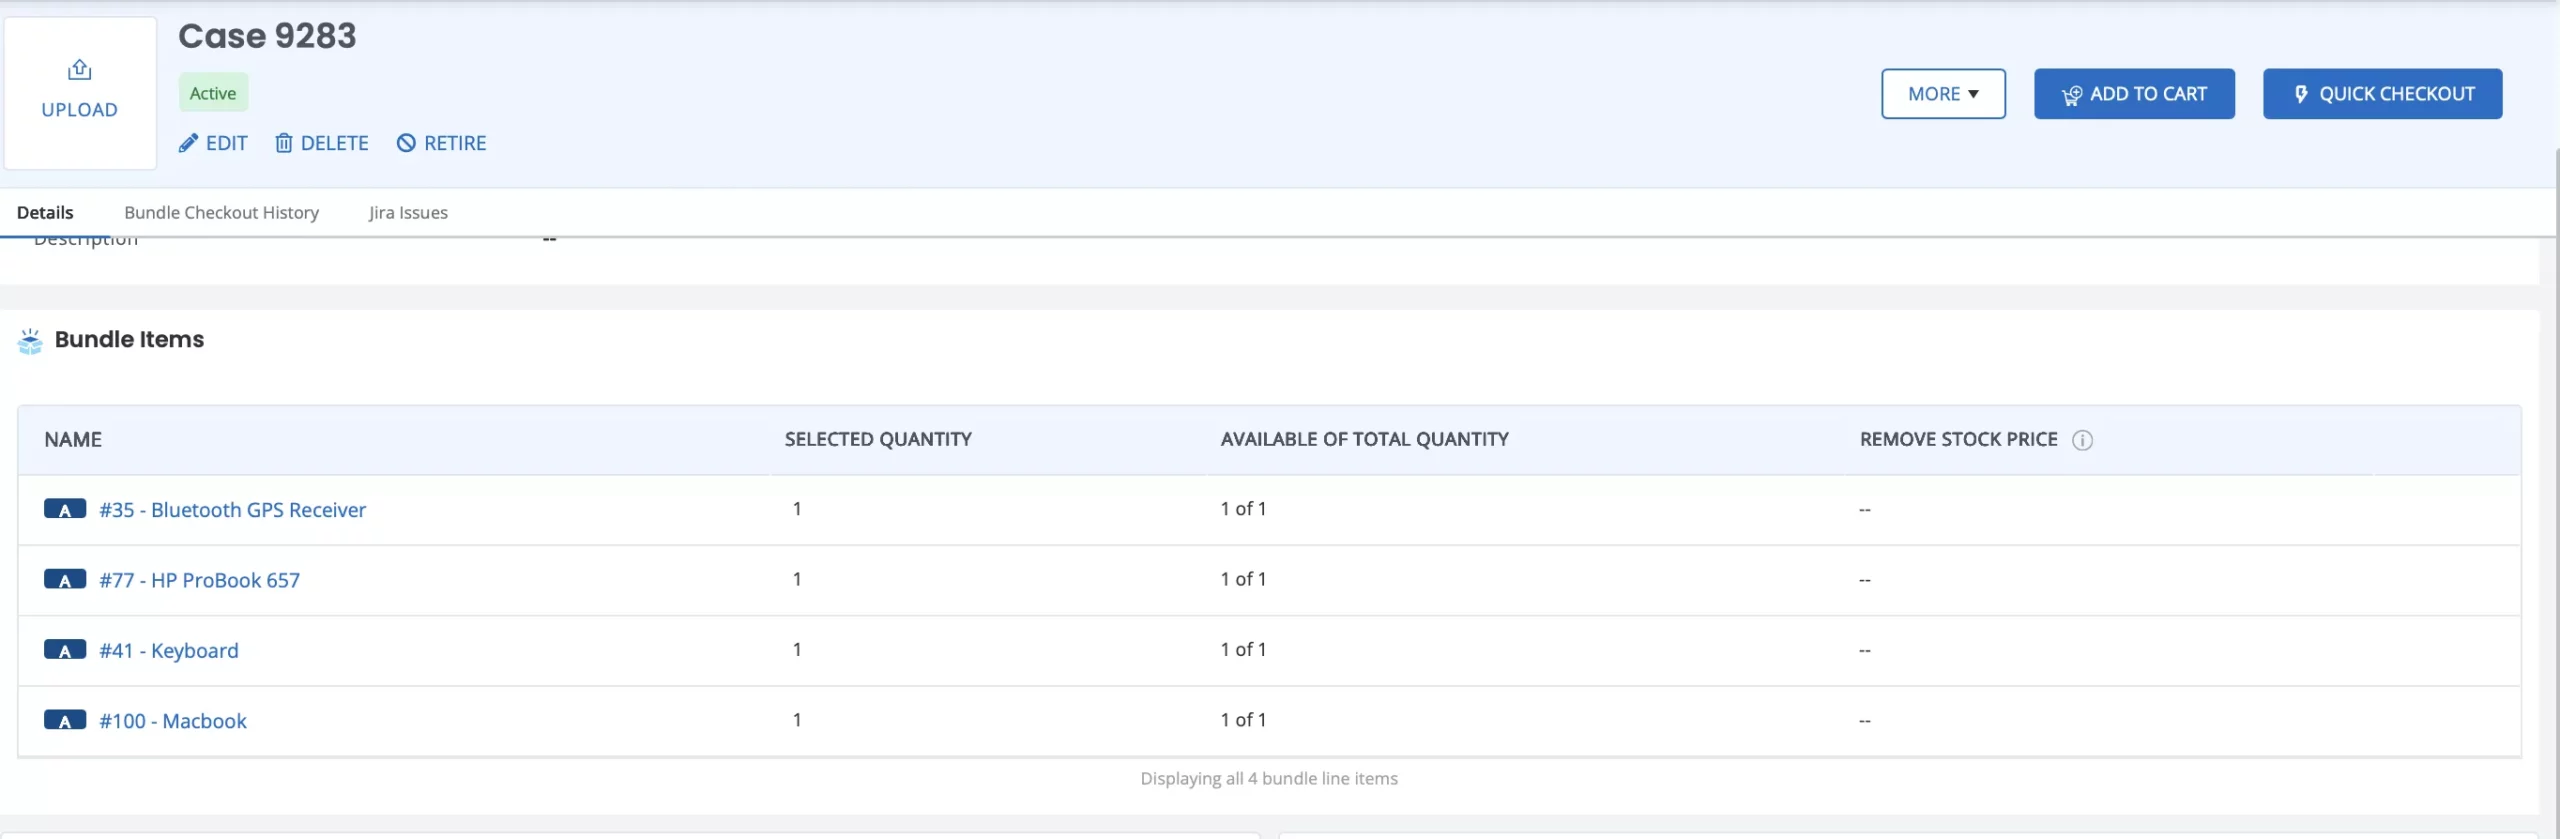This screenshot has height=839, width=2560.
Task: Click the Remove Stock Price info icon
Action: (x=2082, y=440)
